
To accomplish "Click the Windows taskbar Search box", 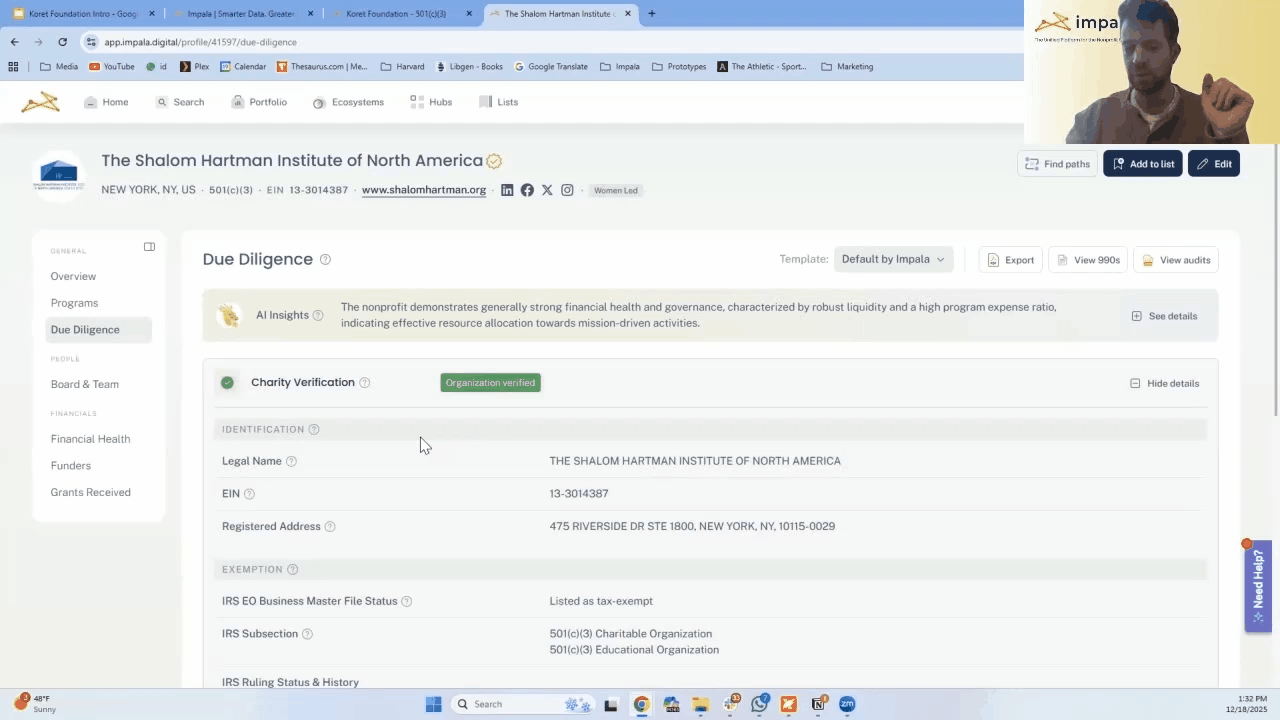I will [500, 704].
